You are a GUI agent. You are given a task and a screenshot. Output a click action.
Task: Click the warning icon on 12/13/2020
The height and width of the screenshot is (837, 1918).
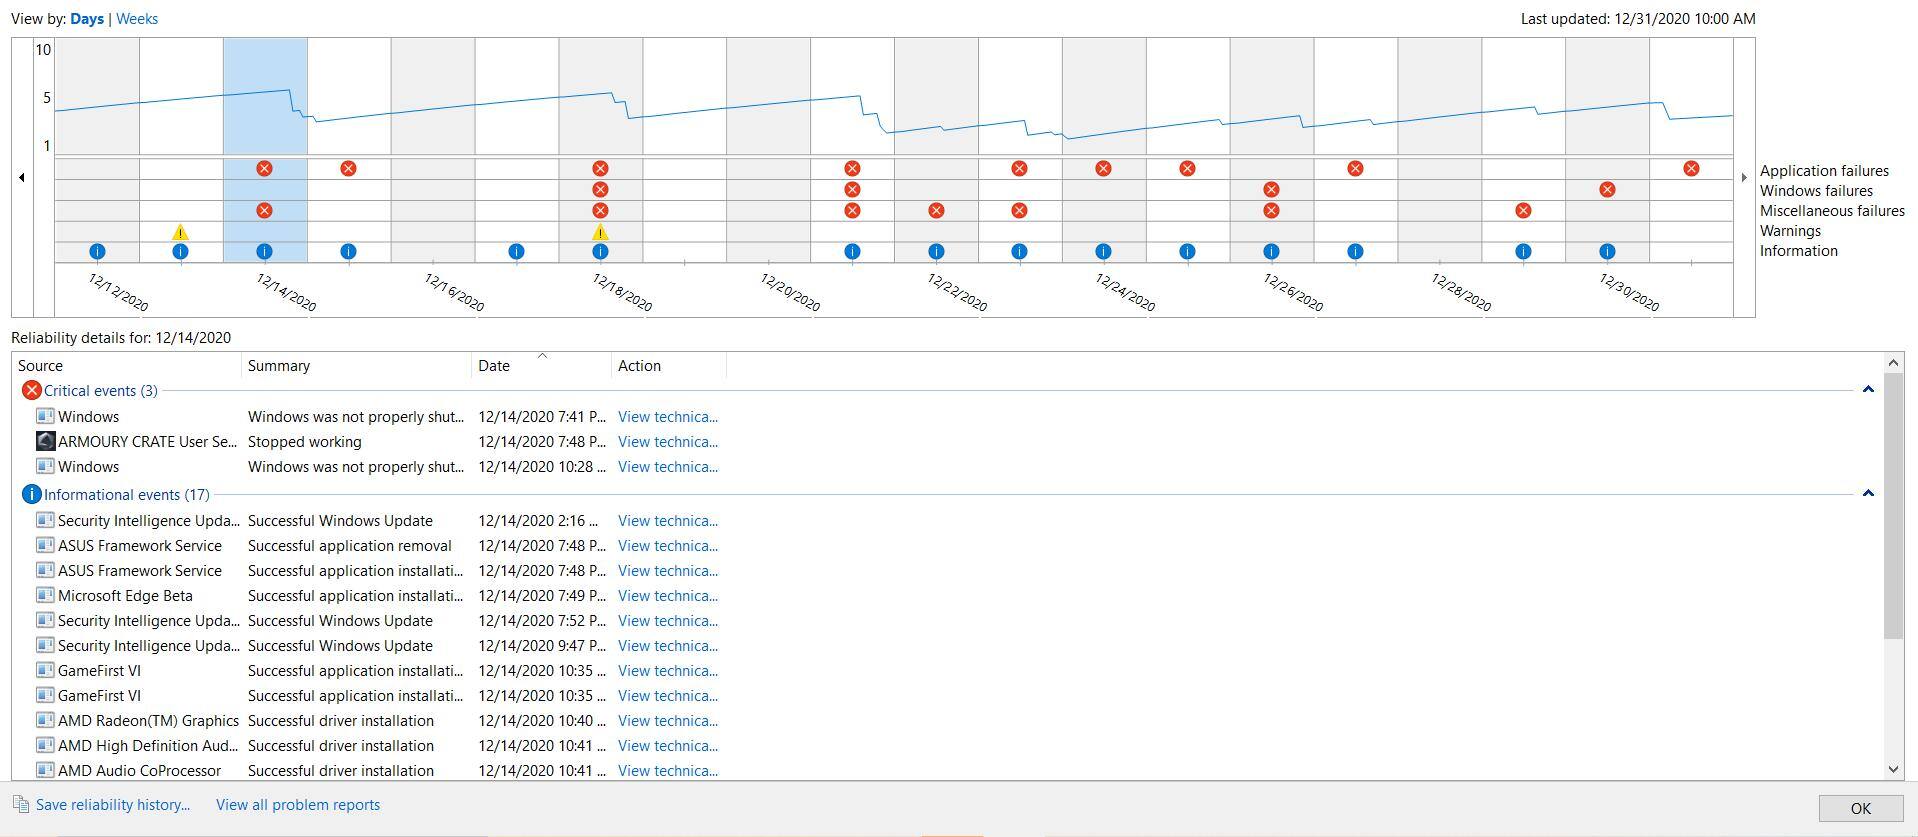[180, 232]
